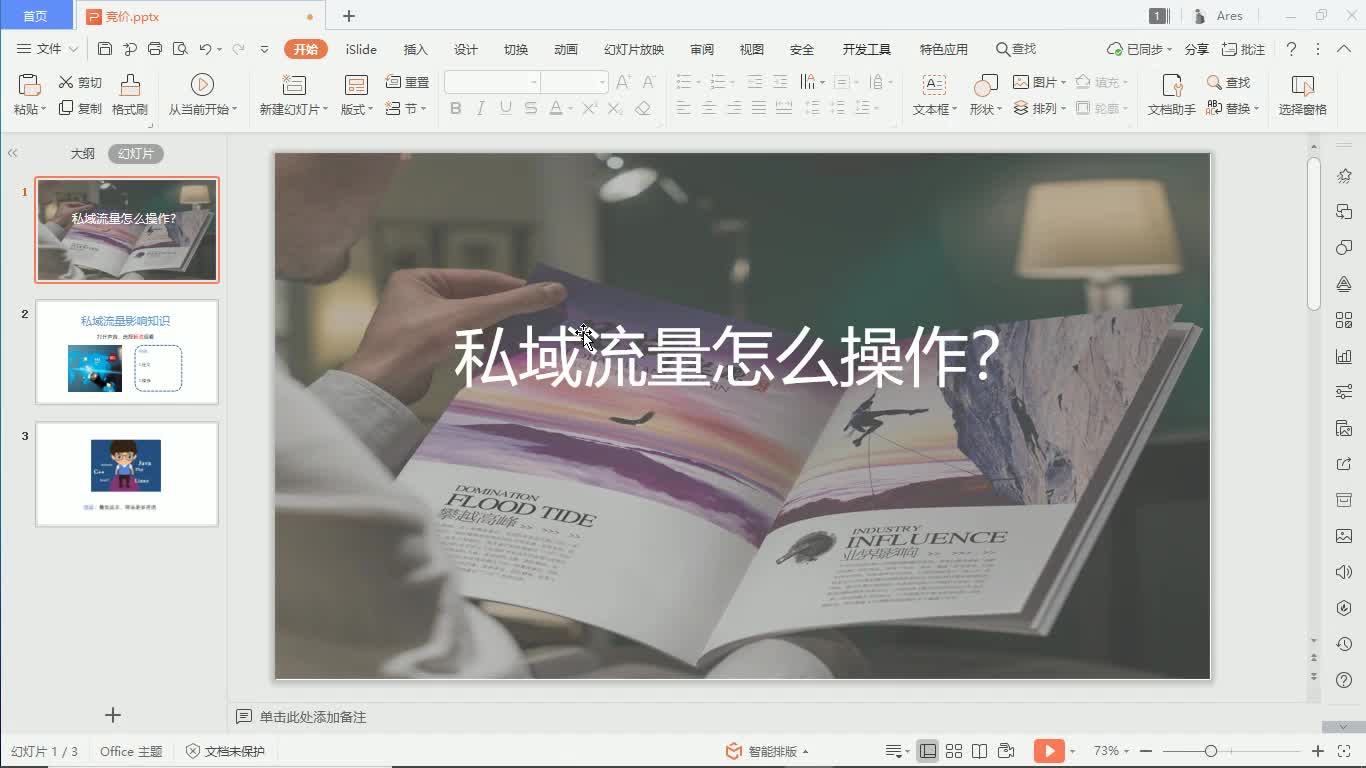Image resolution: width=1366 pixels, height=768 pixels.
Task: Toggle Strikethrough formatting
Action: (531, 108)
